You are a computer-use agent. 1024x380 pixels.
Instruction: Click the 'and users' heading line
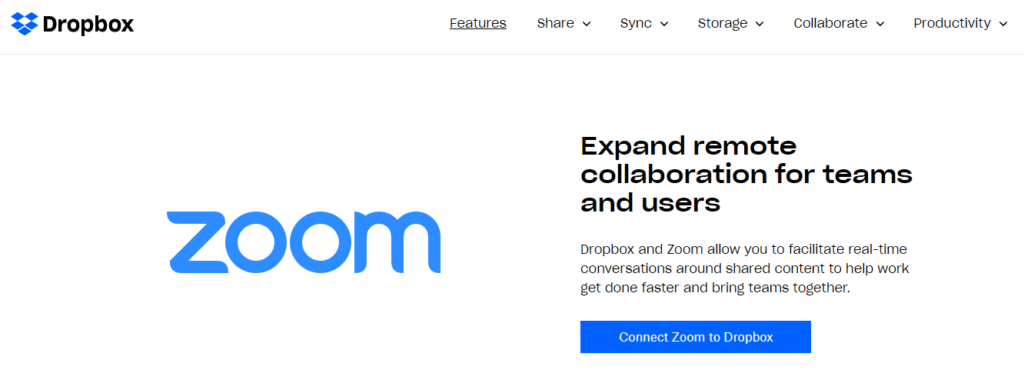click(650, 203)
